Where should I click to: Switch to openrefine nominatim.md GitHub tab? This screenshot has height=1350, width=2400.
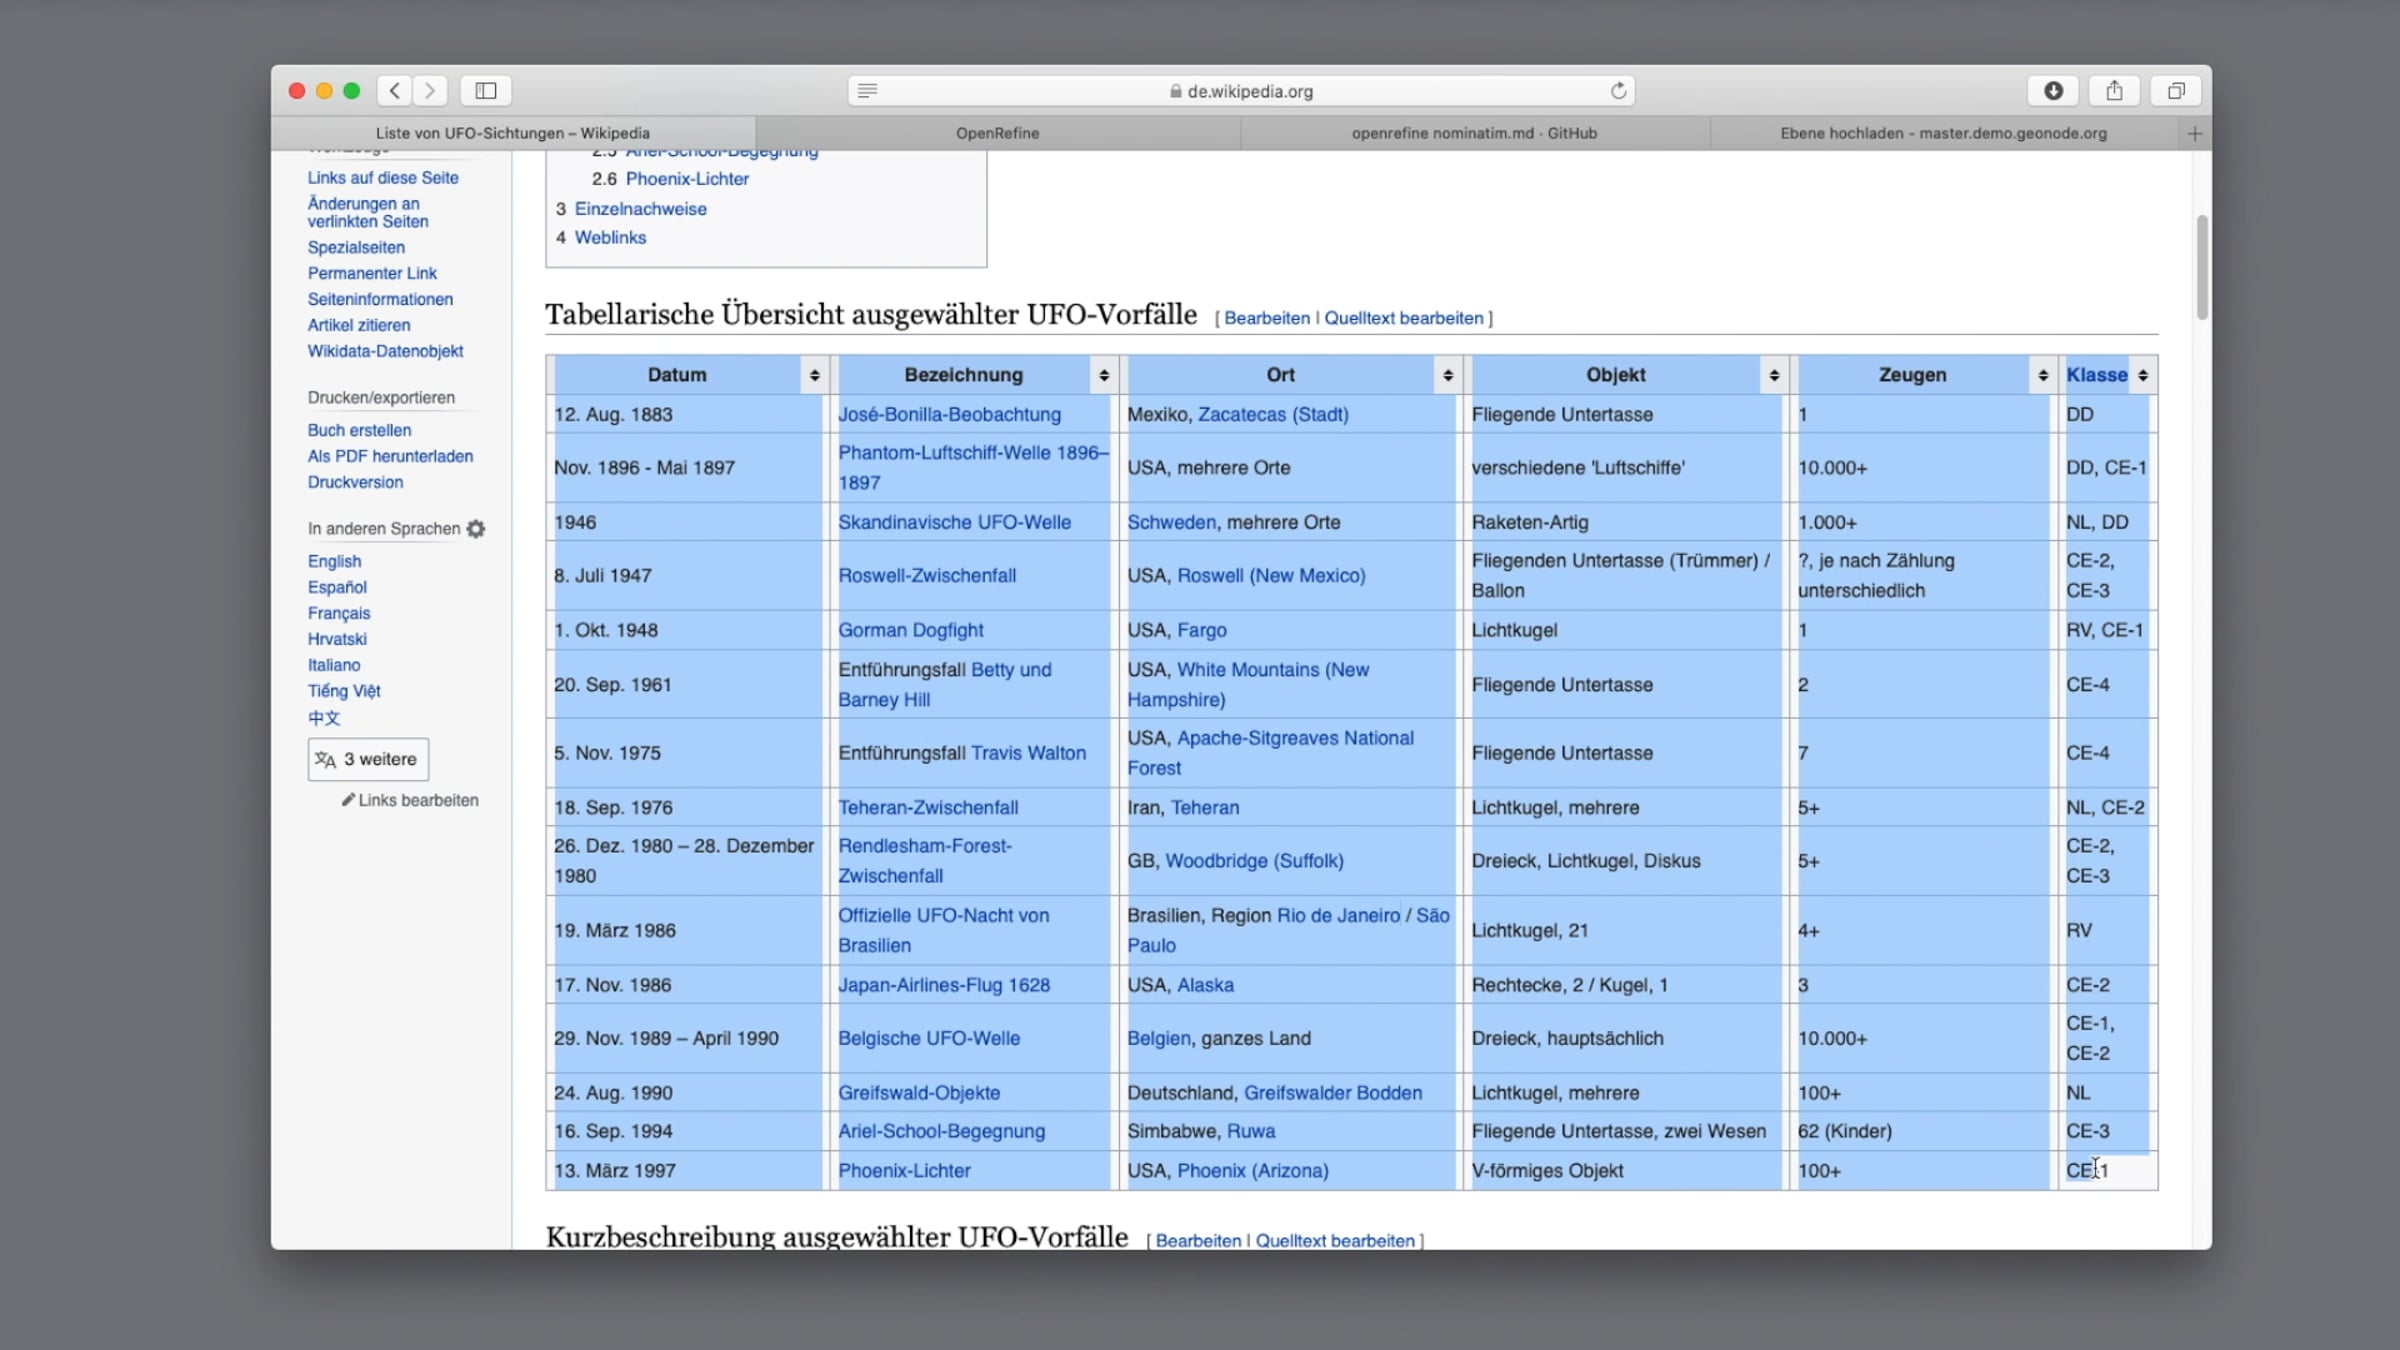pyautogui.click(x=1474, y=133)
